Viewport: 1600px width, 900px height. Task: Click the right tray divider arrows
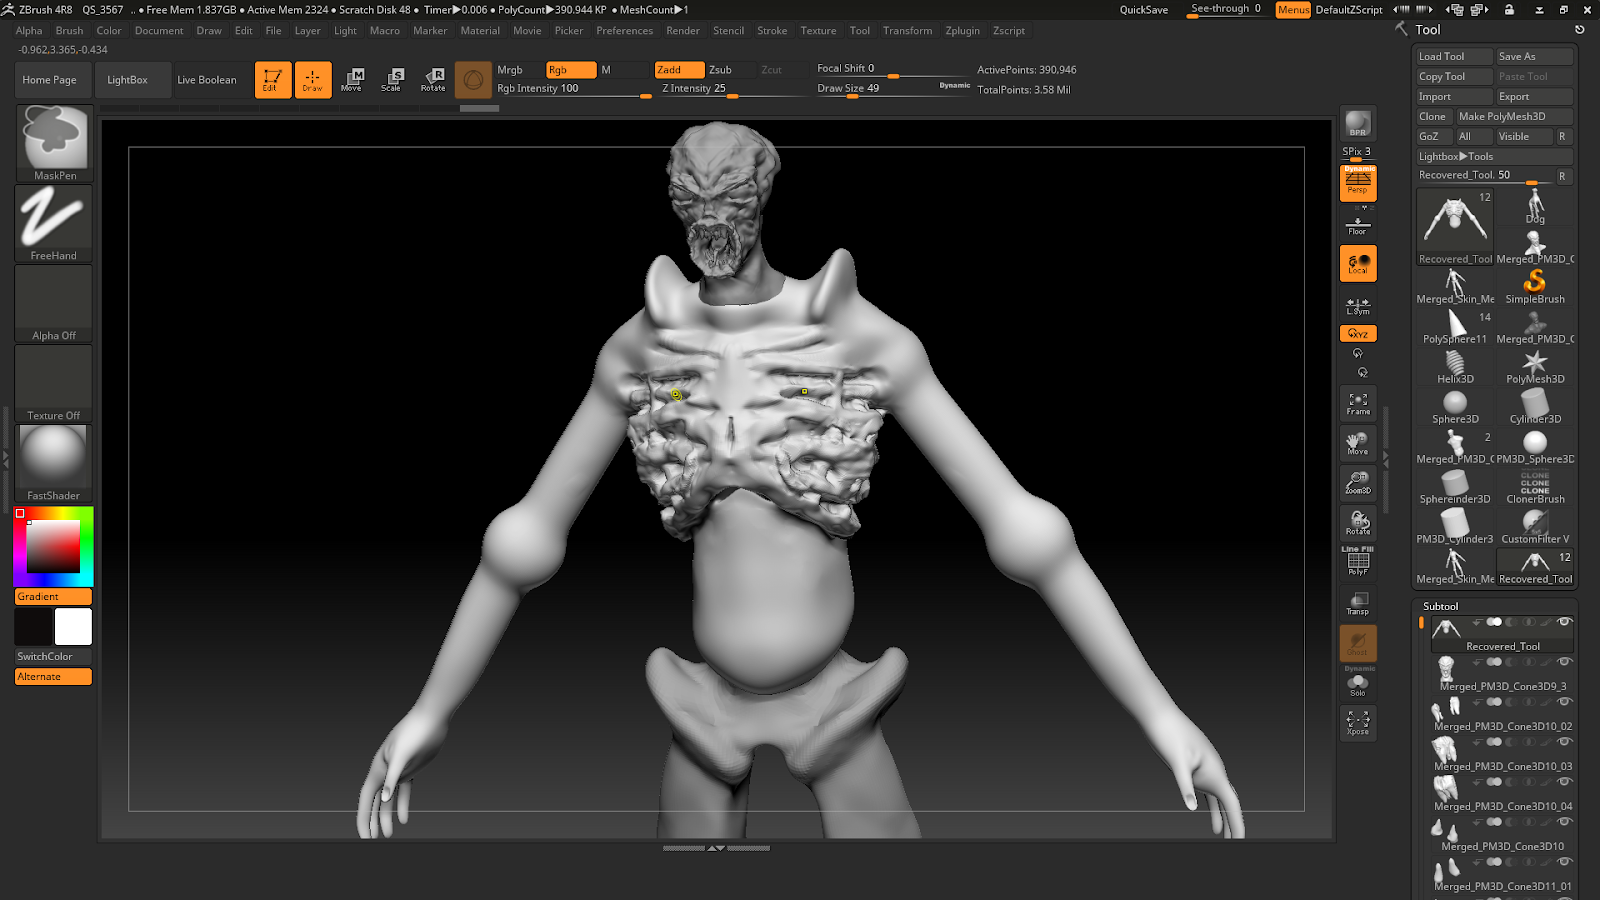[x=1385, y=458]
